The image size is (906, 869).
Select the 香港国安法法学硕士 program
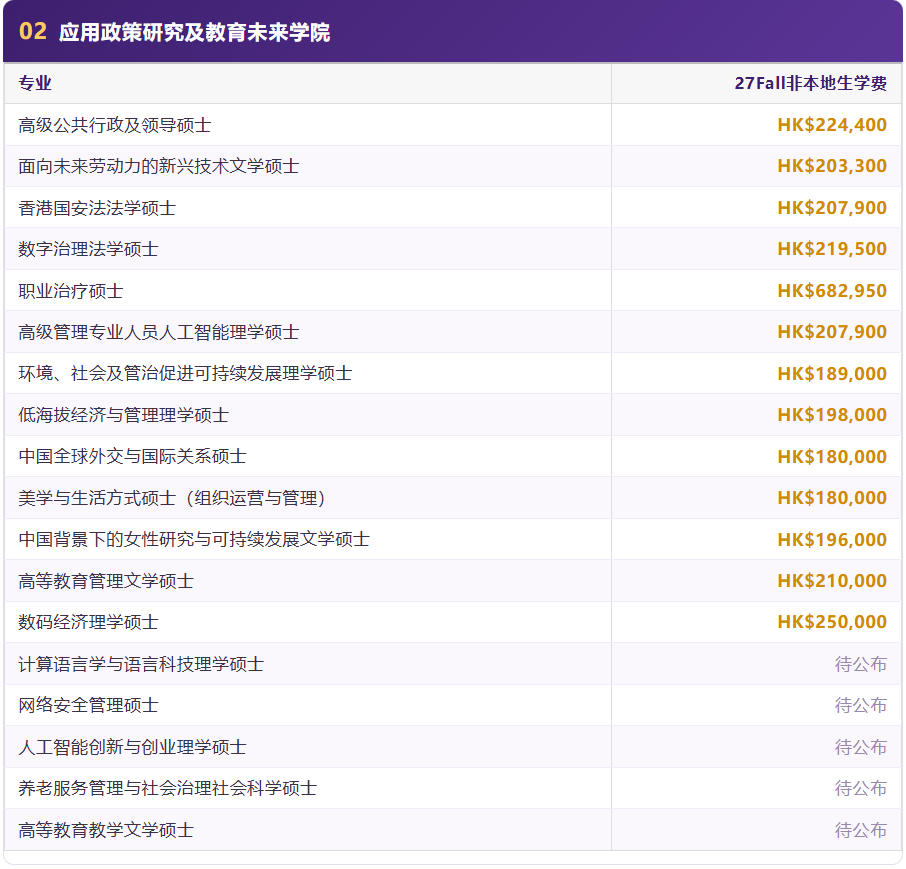(x=97, y=208)
